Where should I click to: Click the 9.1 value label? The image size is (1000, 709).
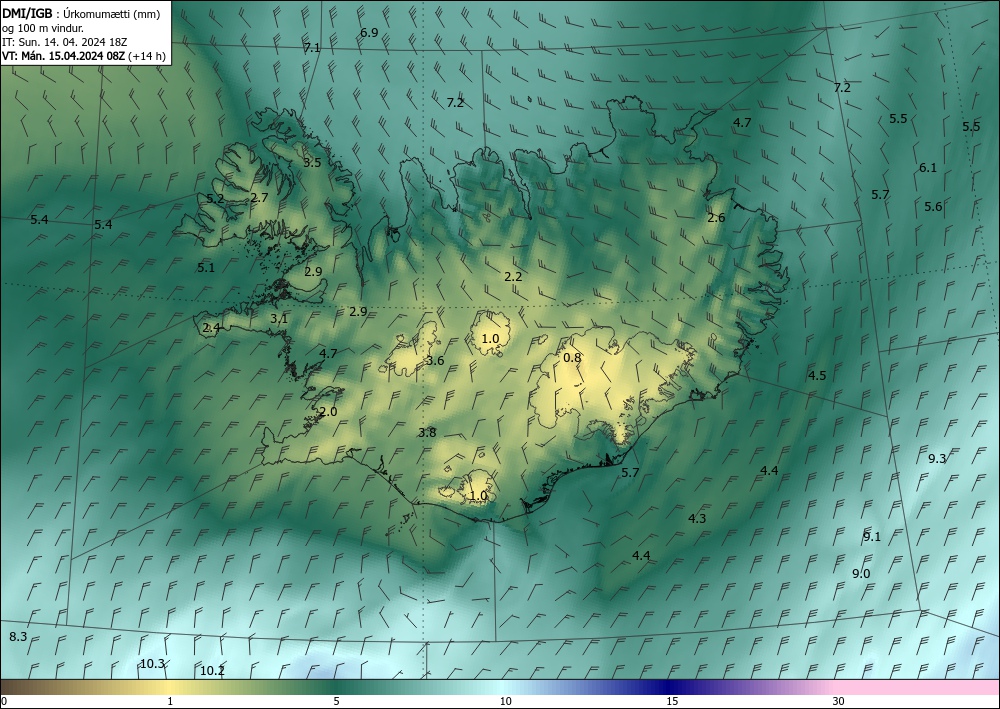click(x=872, y=537)
